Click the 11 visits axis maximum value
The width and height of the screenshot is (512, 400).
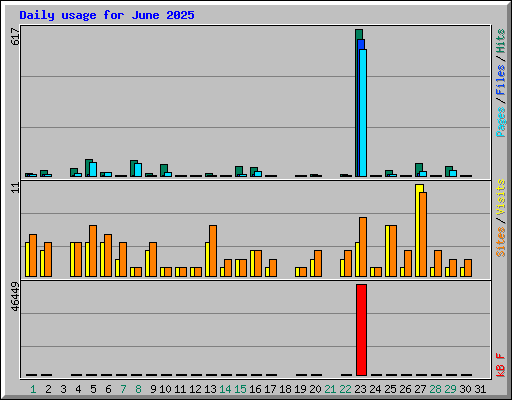tap(15, 188)
